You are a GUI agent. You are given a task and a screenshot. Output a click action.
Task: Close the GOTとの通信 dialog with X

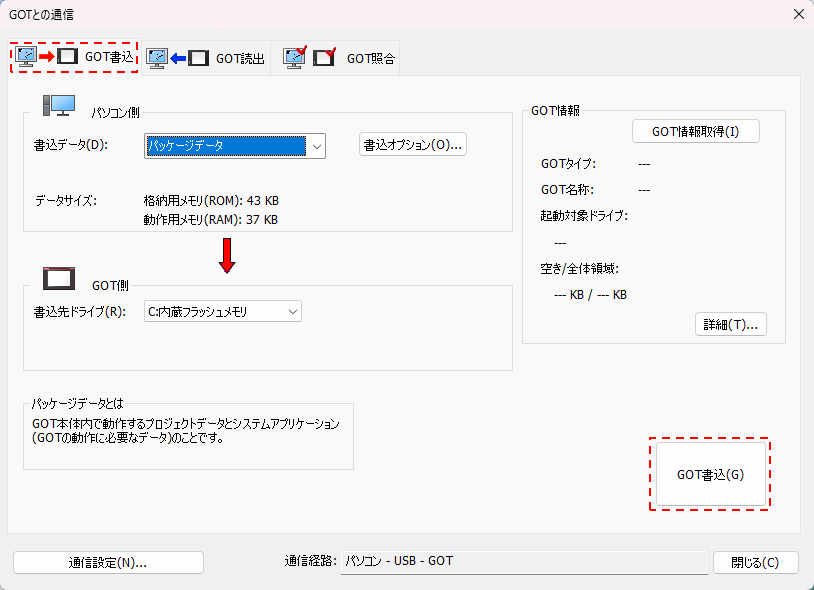[798, 14]
